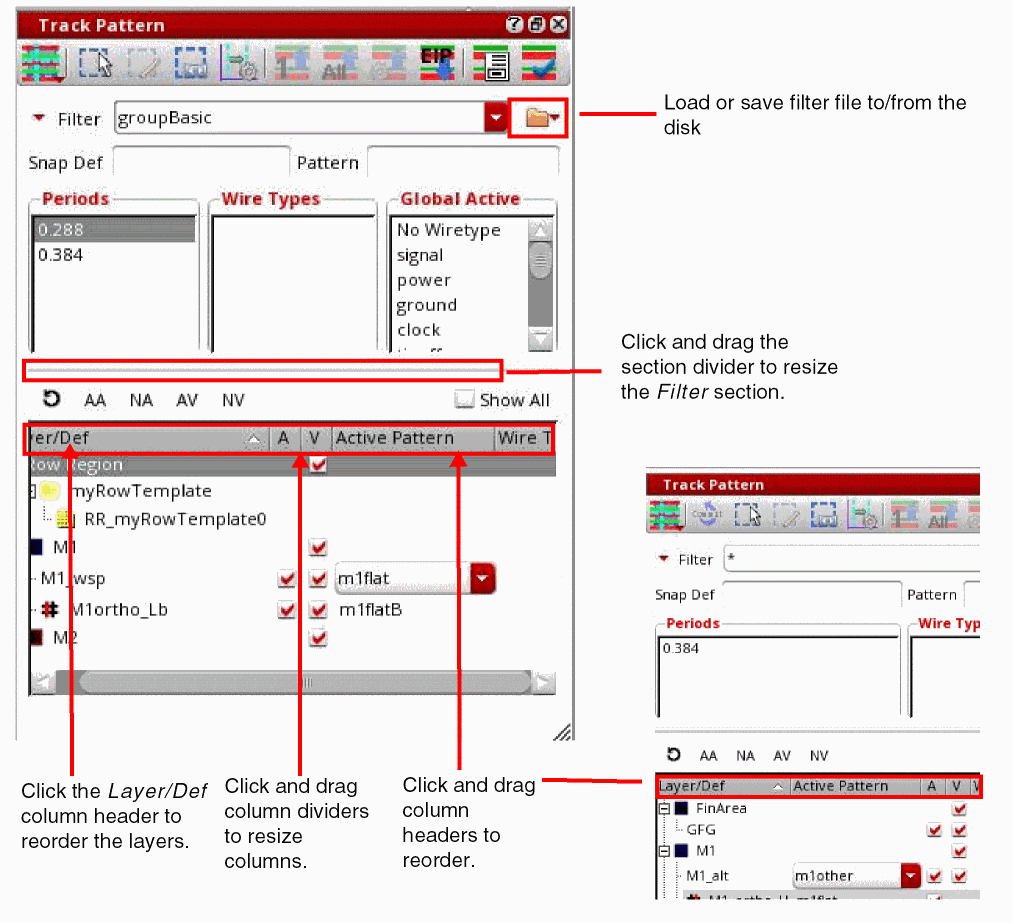This screenshot has width=1013, height=923.
Task: Click the track pattern rows icon in main toolbar
Action: (43, 63)
